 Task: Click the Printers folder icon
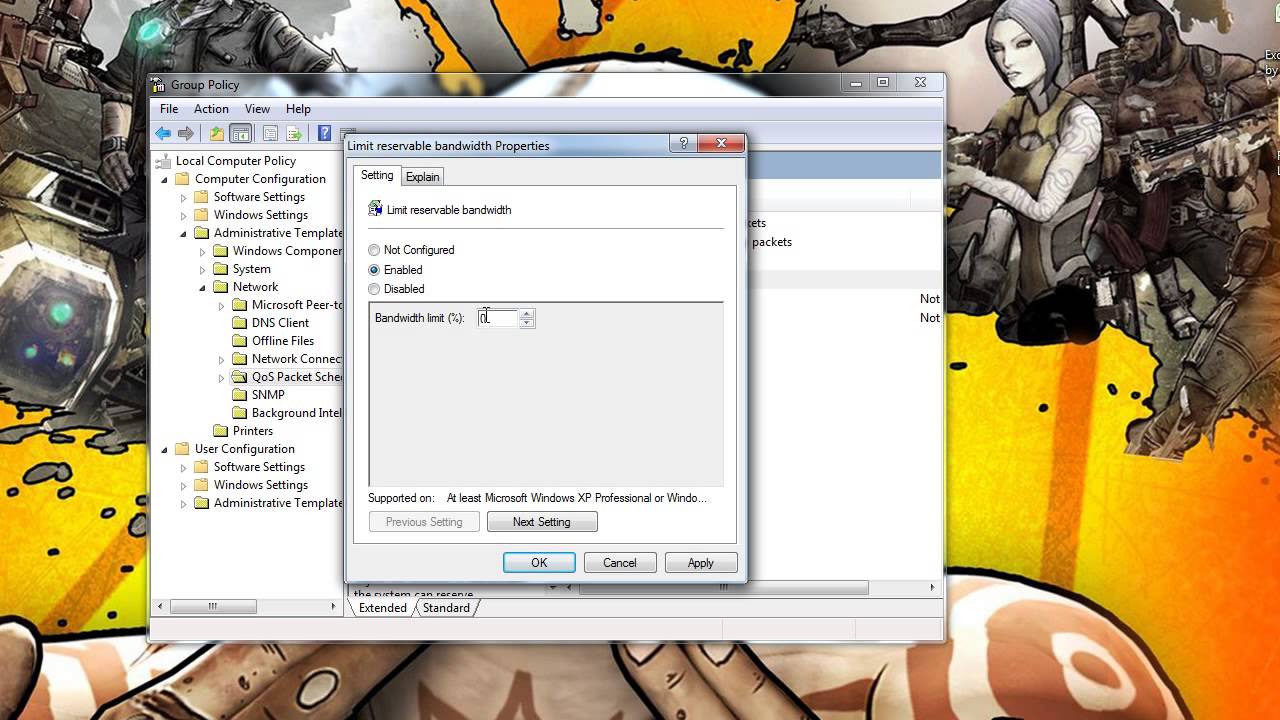(220, 431)
